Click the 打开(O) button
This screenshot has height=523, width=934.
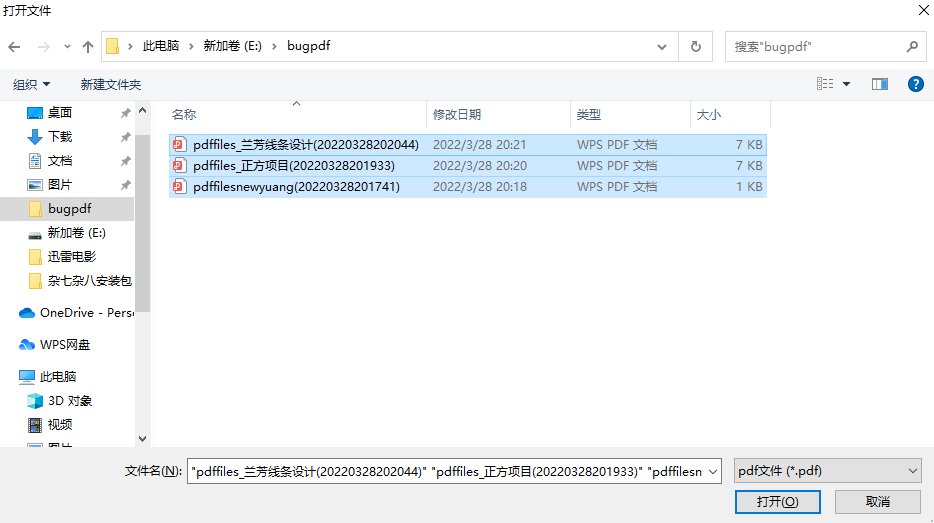[x=777, y=501]
